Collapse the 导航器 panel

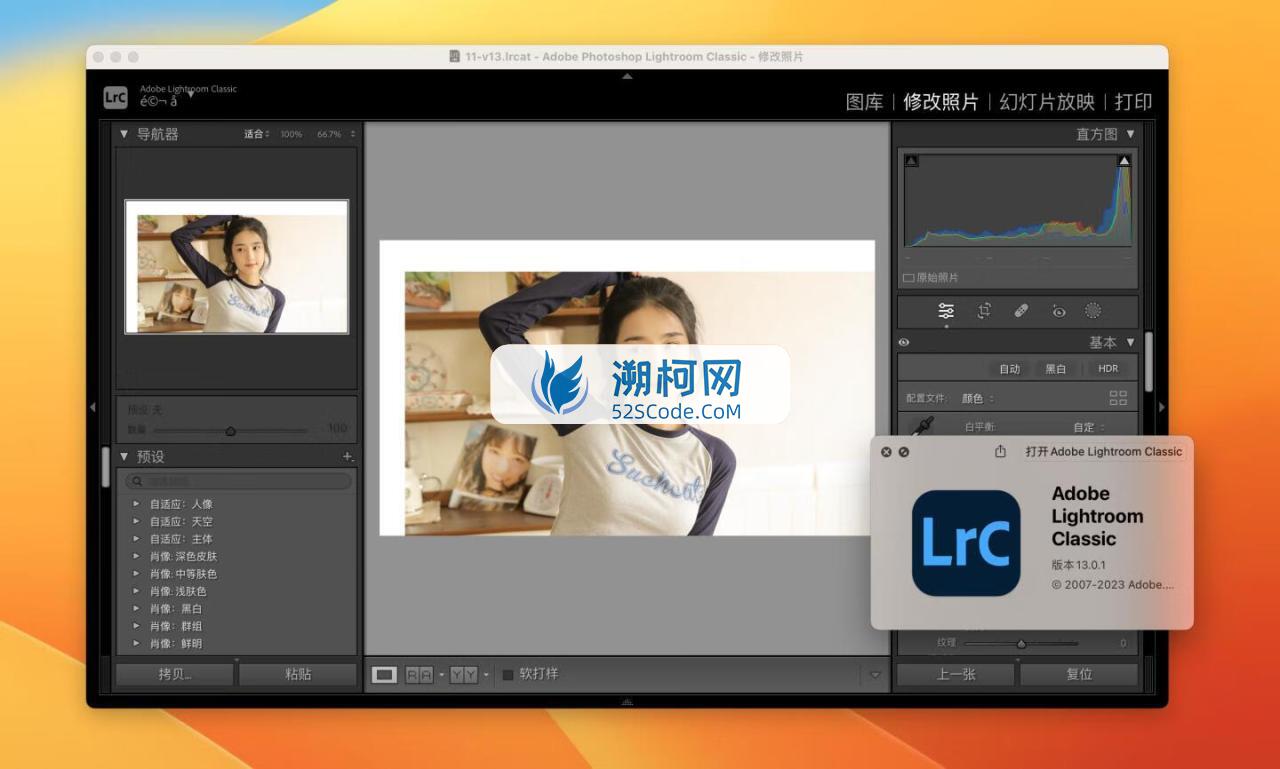[124, 133]
